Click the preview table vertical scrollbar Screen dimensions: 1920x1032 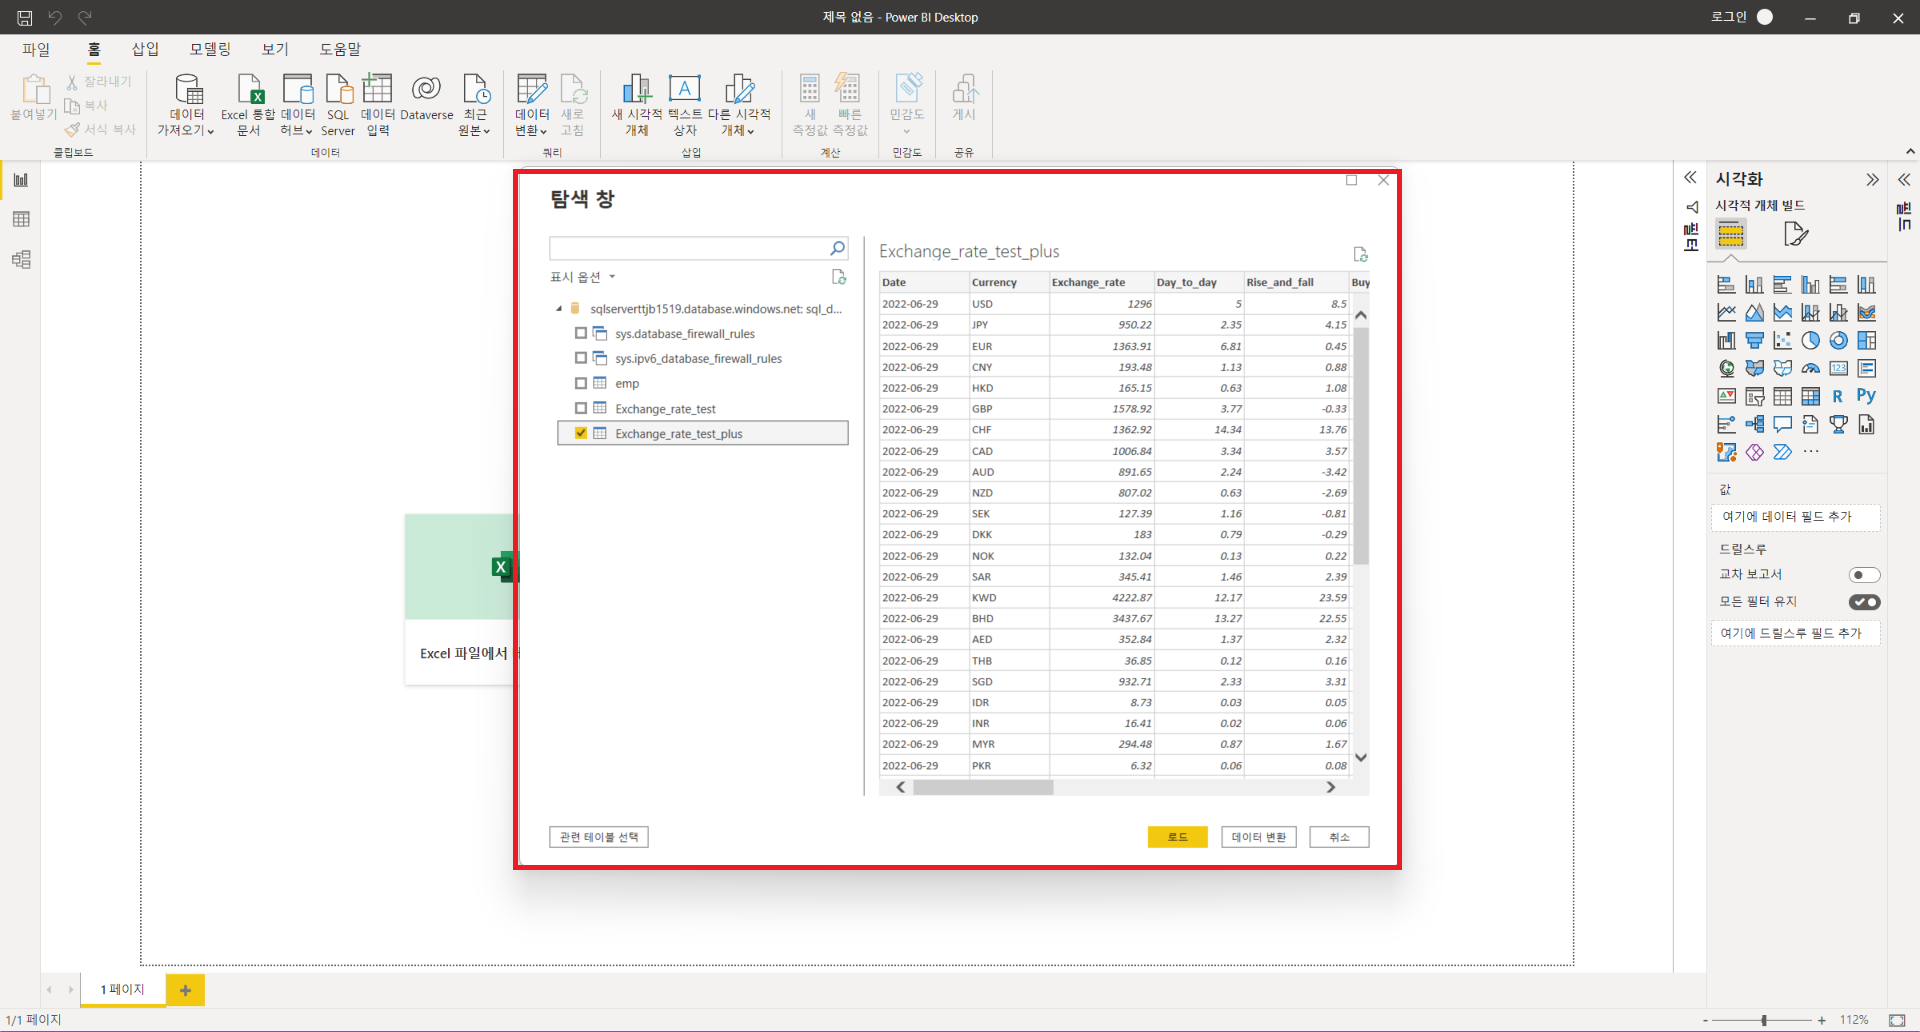click(x=1361, y=446)
